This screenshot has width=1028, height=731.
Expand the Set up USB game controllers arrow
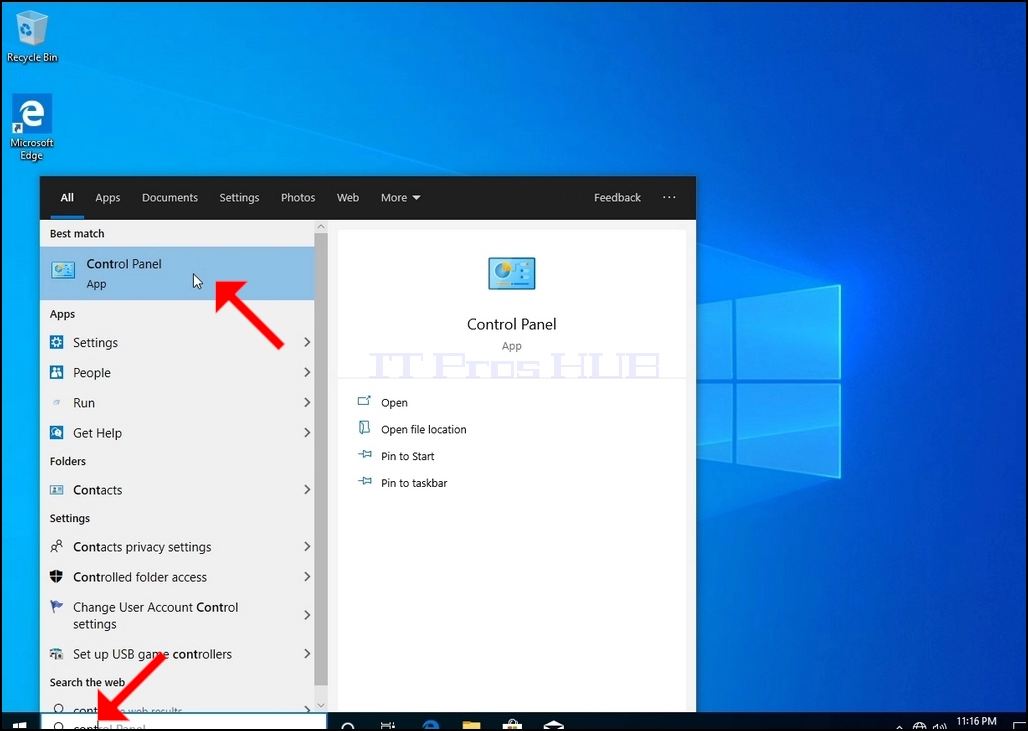pos(307,654)
